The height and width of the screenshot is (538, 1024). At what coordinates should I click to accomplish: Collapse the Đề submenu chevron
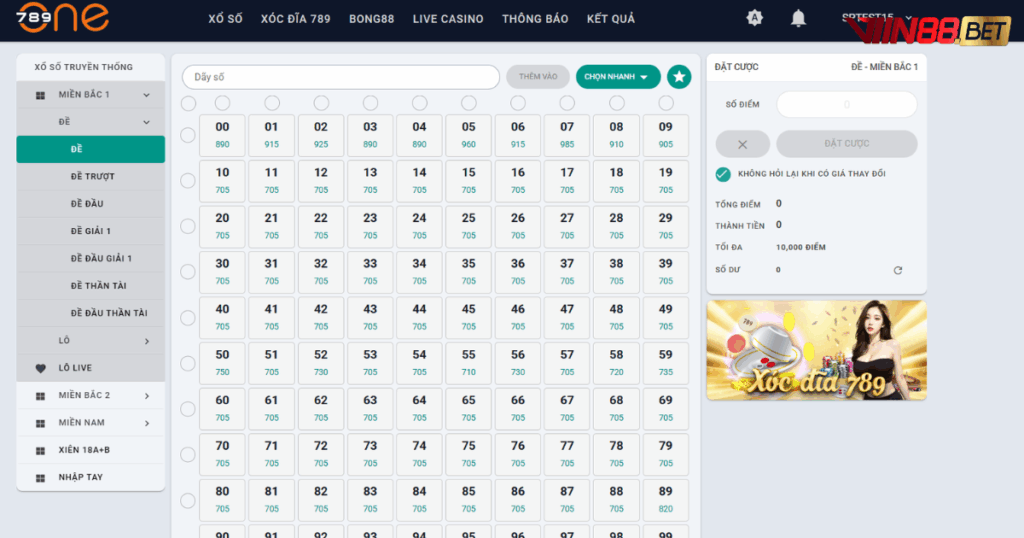pos(146,123)
